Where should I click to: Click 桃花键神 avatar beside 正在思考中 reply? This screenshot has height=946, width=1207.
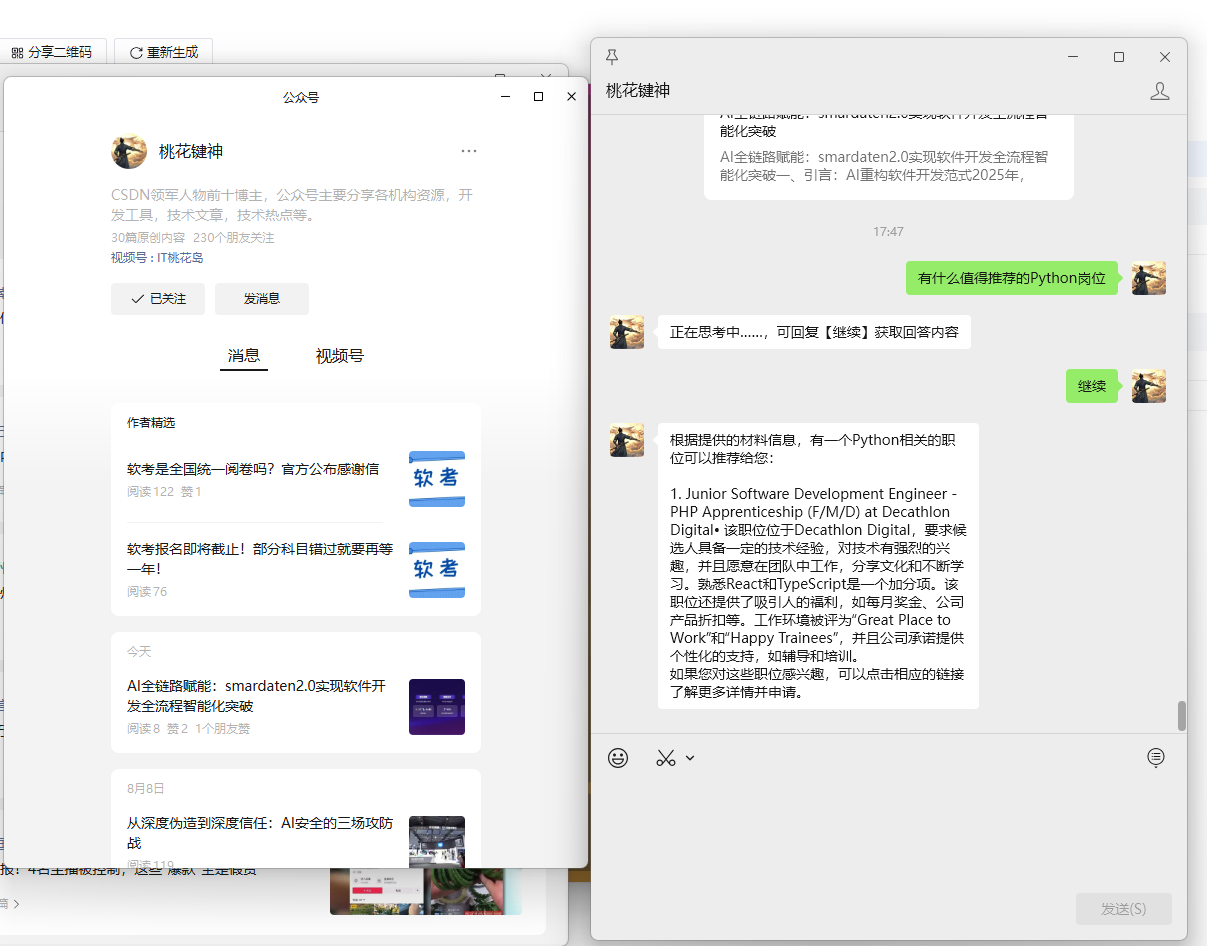627,332
